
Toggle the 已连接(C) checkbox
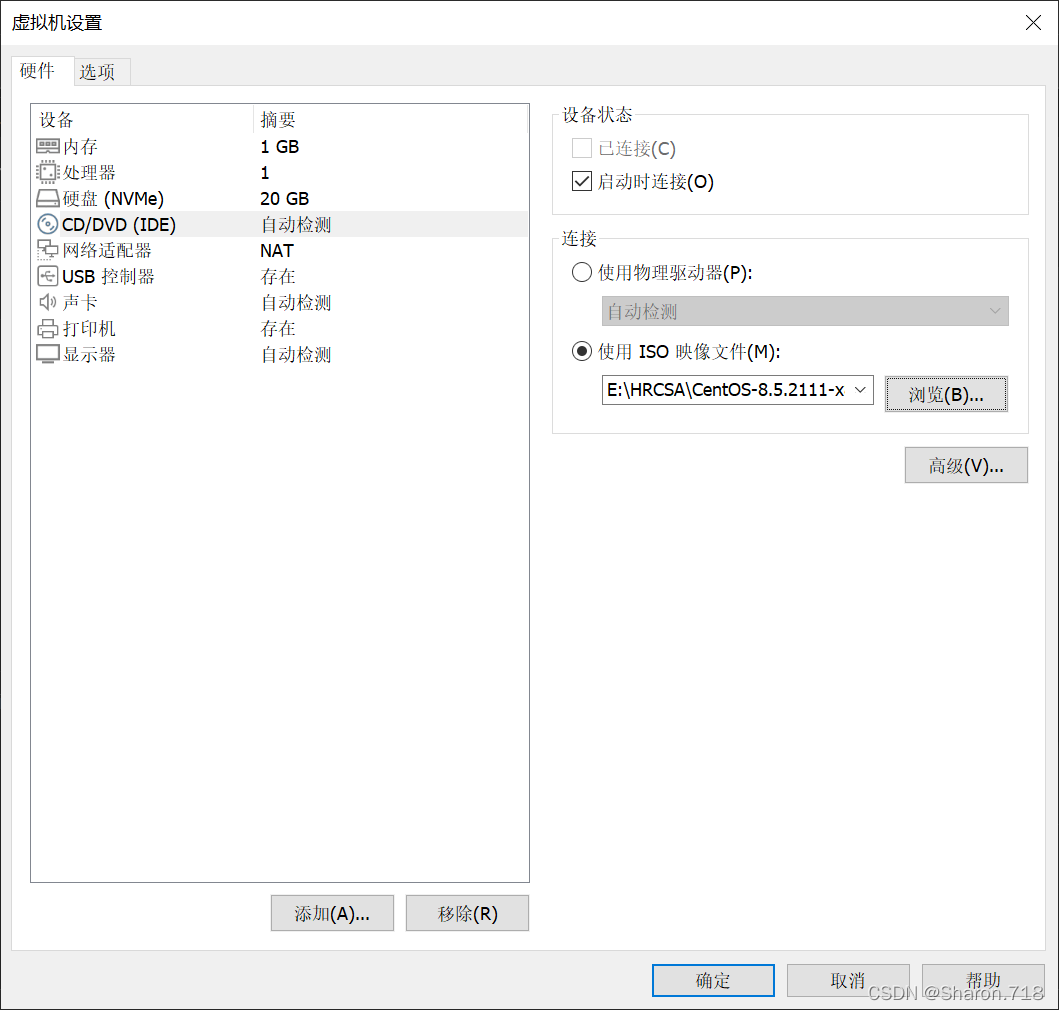pos(582,148)
